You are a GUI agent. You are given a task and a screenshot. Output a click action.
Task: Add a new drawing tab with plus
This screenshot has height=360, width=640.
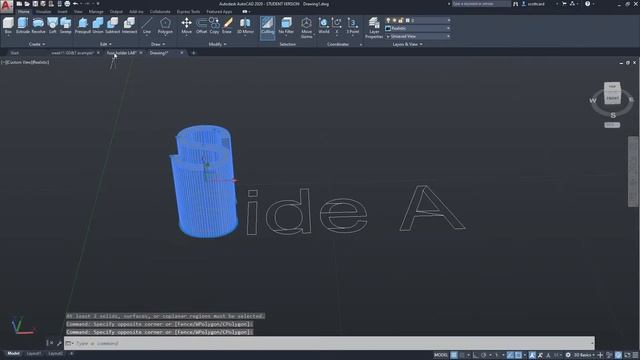coord(193,53)
